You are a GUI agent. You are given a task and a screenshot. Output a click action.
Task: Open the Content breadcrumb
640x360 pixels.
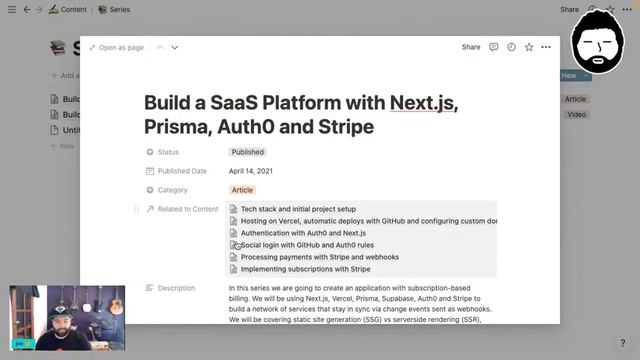pyautogui.click(x=68, y=9)
